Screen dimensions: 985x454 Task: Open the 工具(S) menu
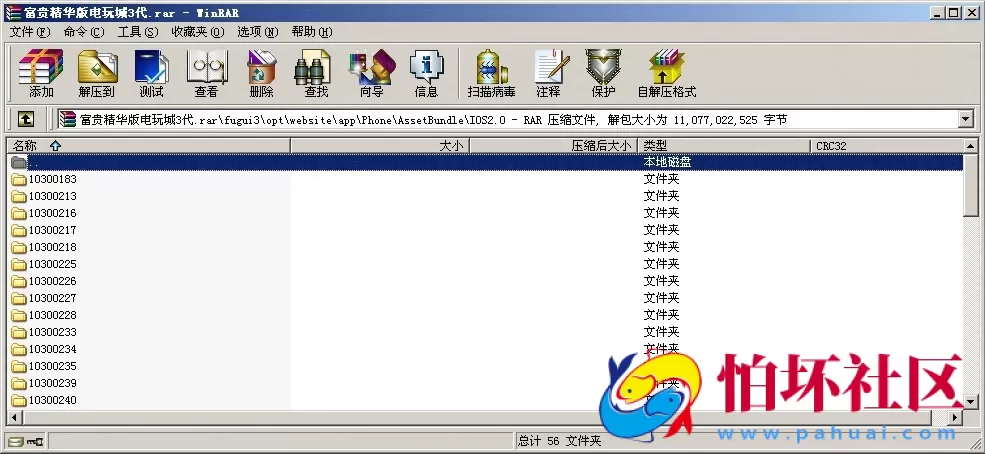click(138, 32)
